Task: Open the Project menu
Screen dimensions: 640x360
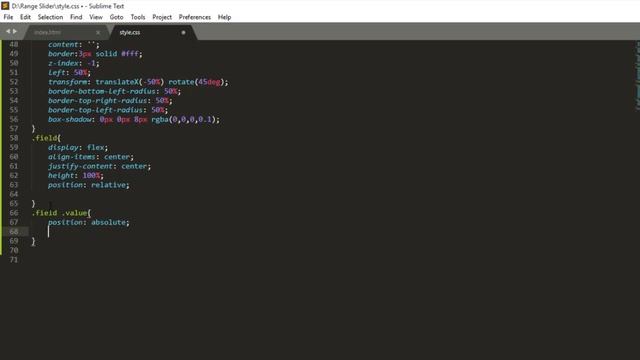Action: [x=162, y=17]
